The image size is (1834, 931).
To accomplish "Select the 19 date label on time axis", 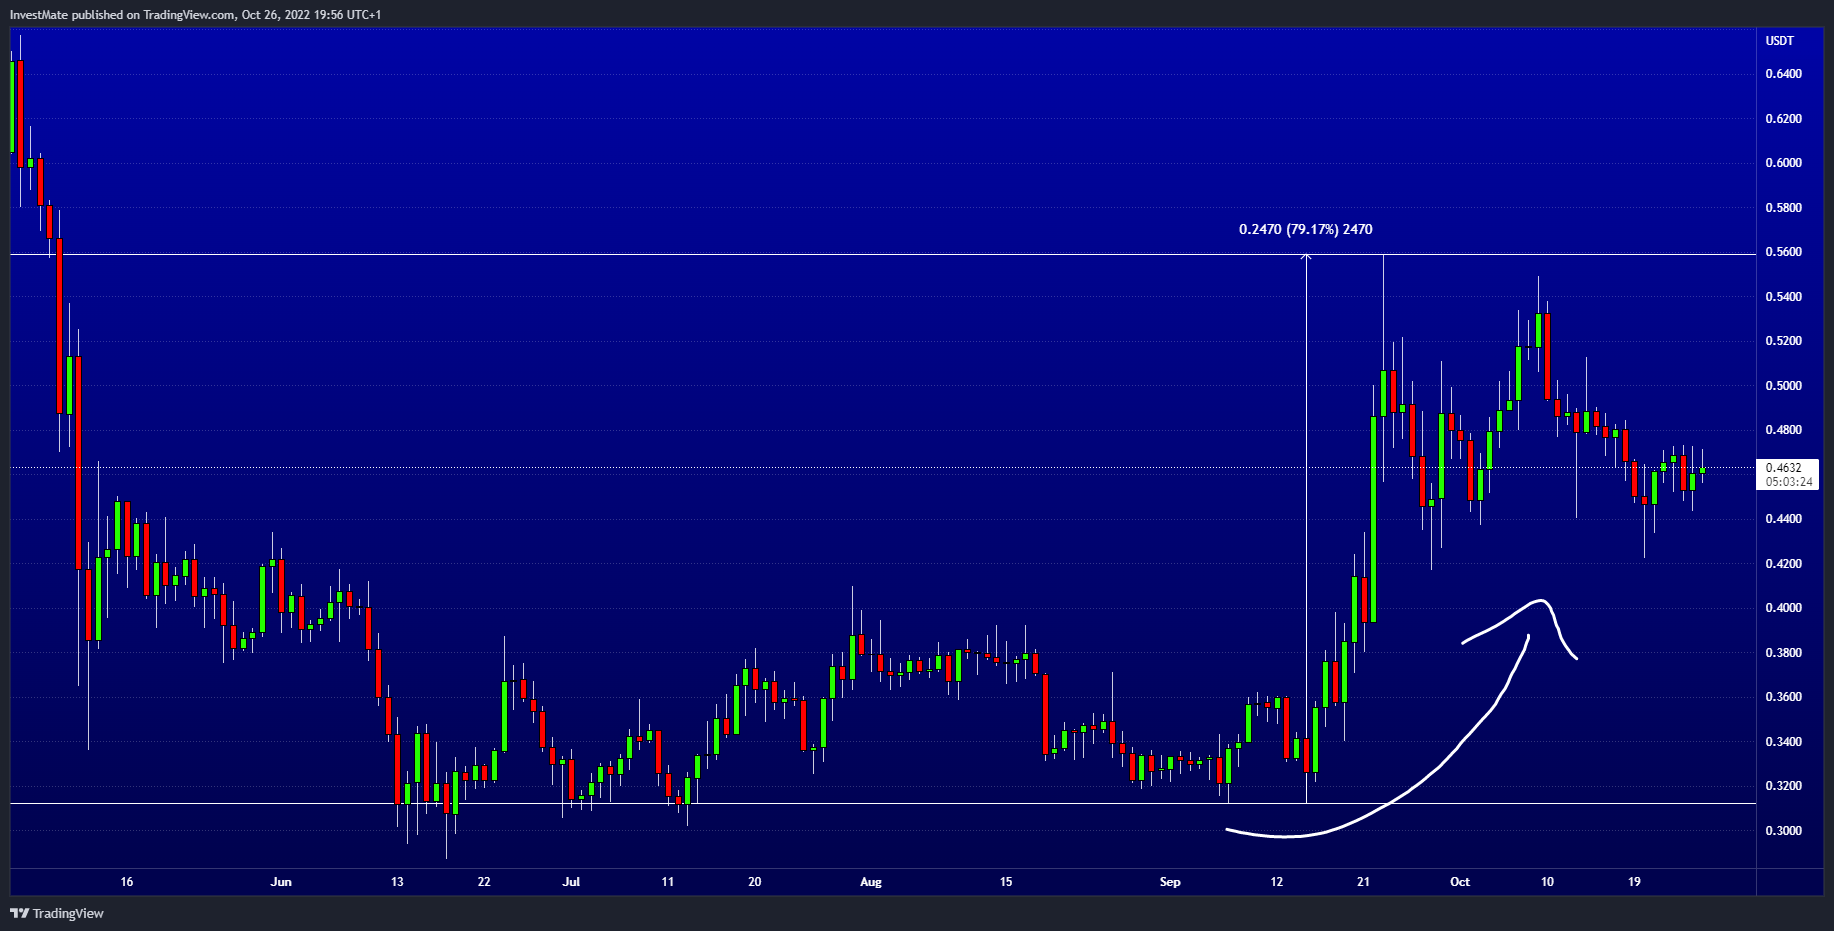I will [1634, 882].
